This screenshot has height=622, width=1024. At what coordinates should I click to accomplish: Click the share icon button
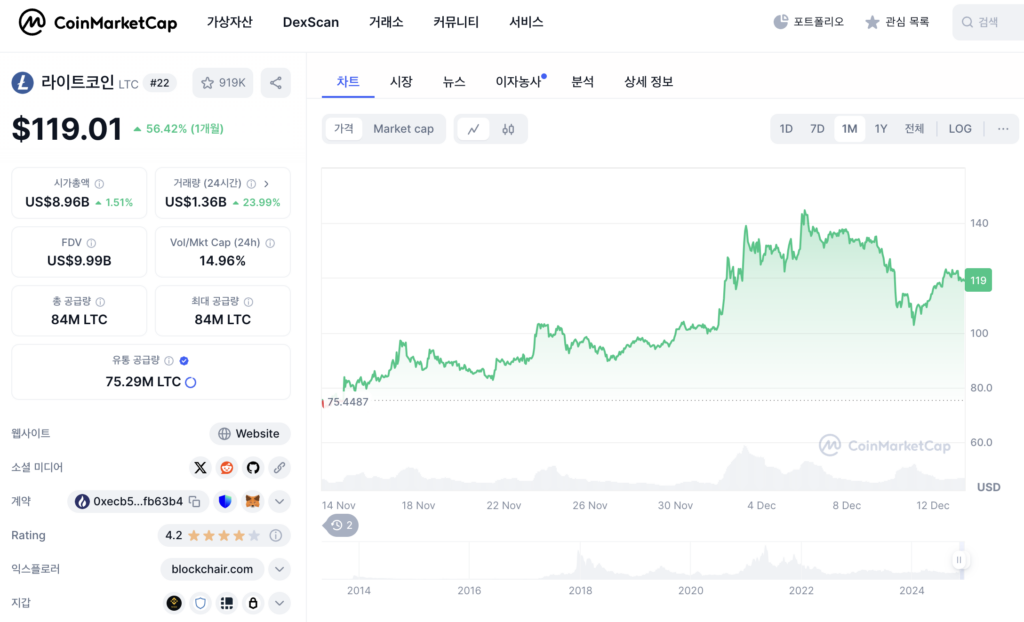point(276,83)
